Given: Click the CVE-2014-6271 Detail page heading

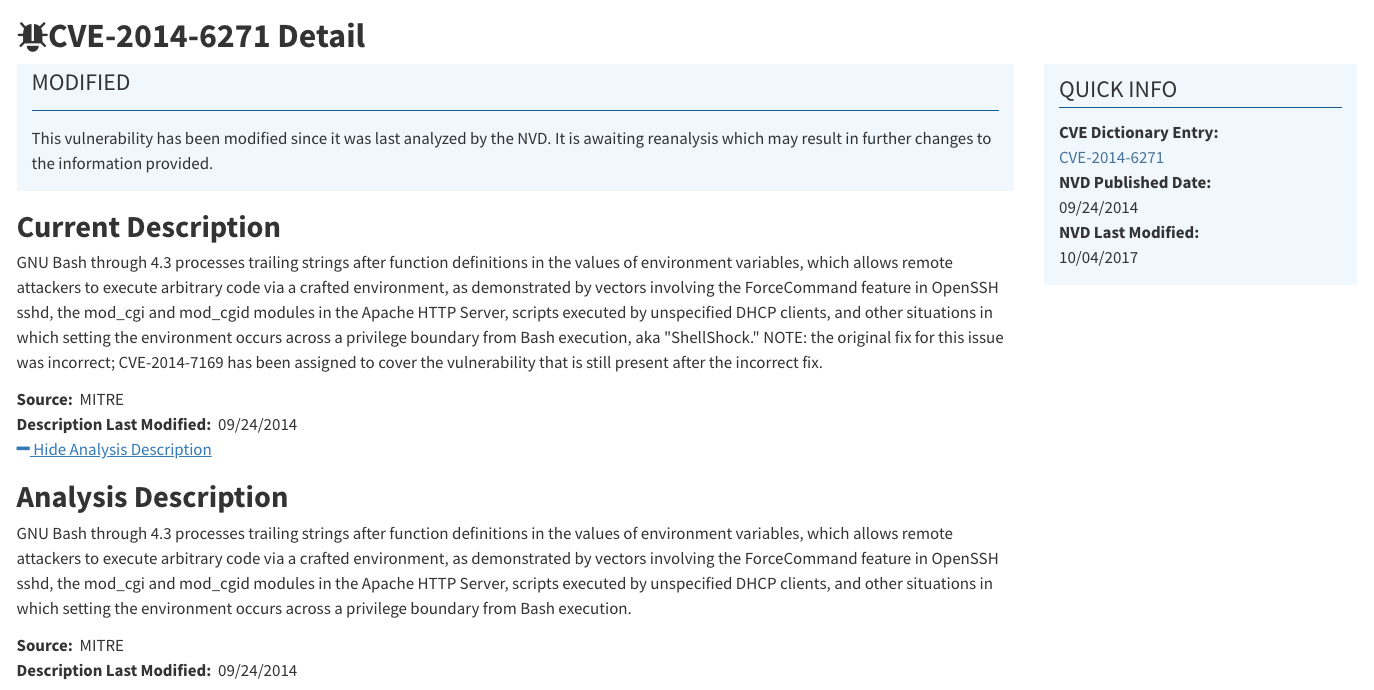Looking at the screenshot, I should pyautogui.click(x=207, y=37).
